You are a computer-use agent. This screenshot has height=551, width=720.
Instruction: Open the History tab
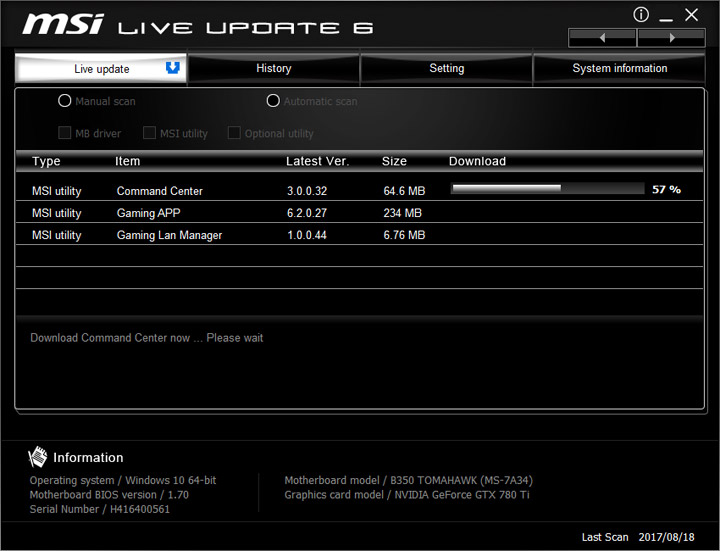274,68
